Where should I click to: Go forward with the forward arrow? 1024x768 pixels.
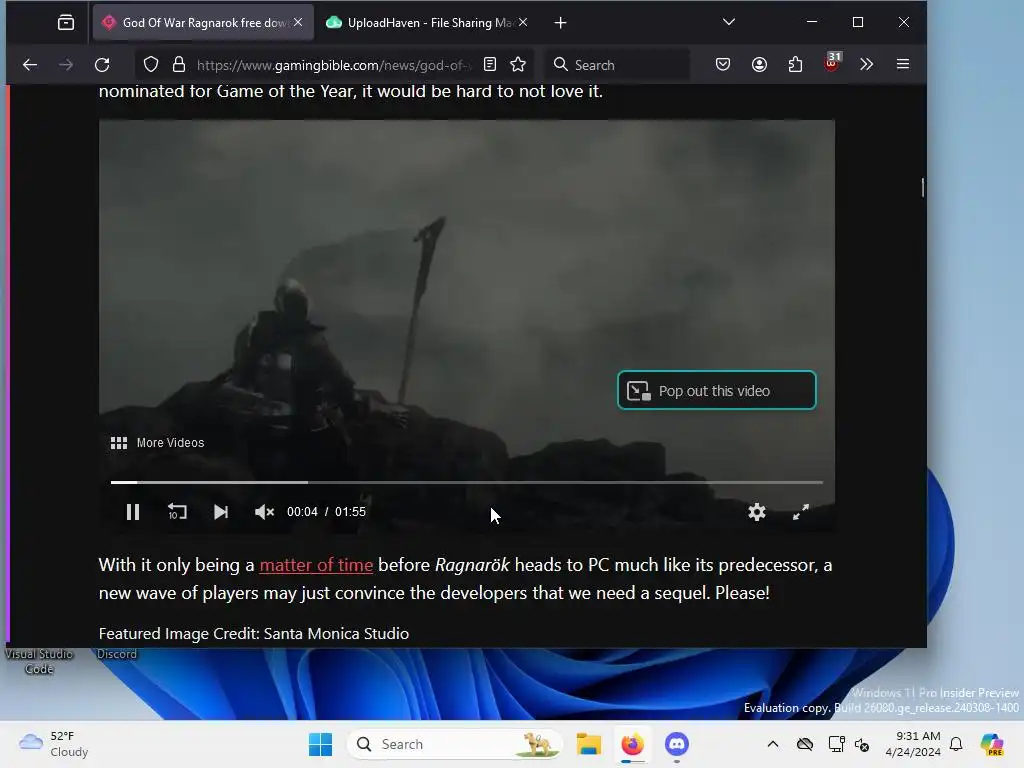click(66, 65)
